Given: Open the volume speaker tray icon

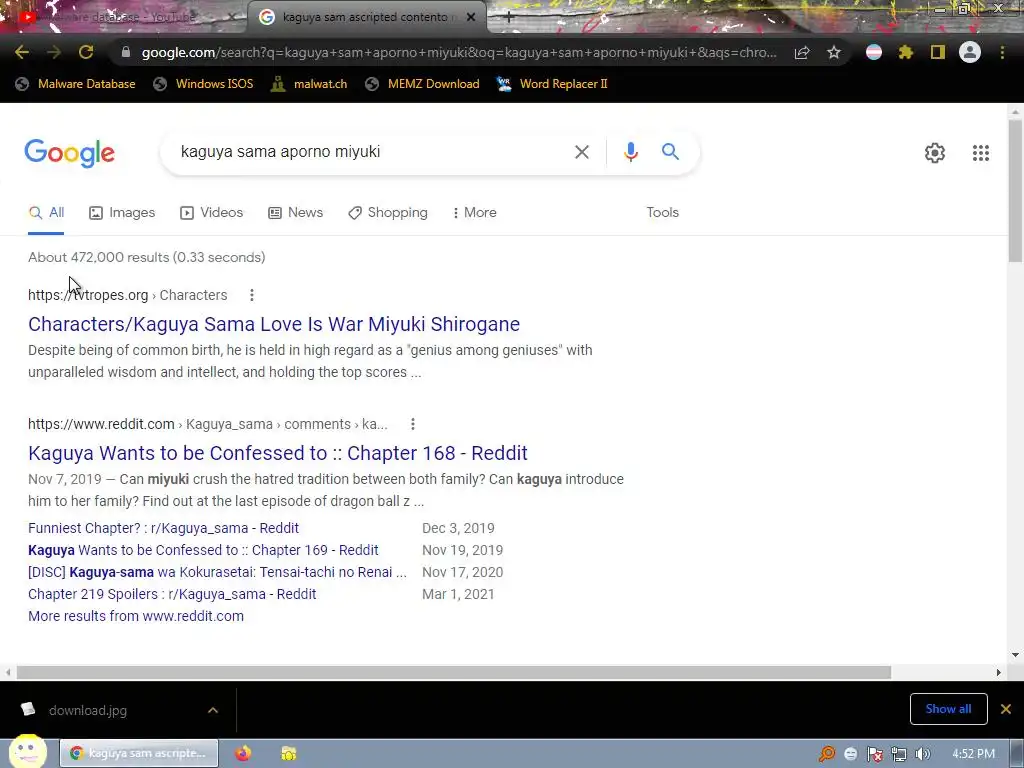Looking at the screenshot, I should point(922,754).
